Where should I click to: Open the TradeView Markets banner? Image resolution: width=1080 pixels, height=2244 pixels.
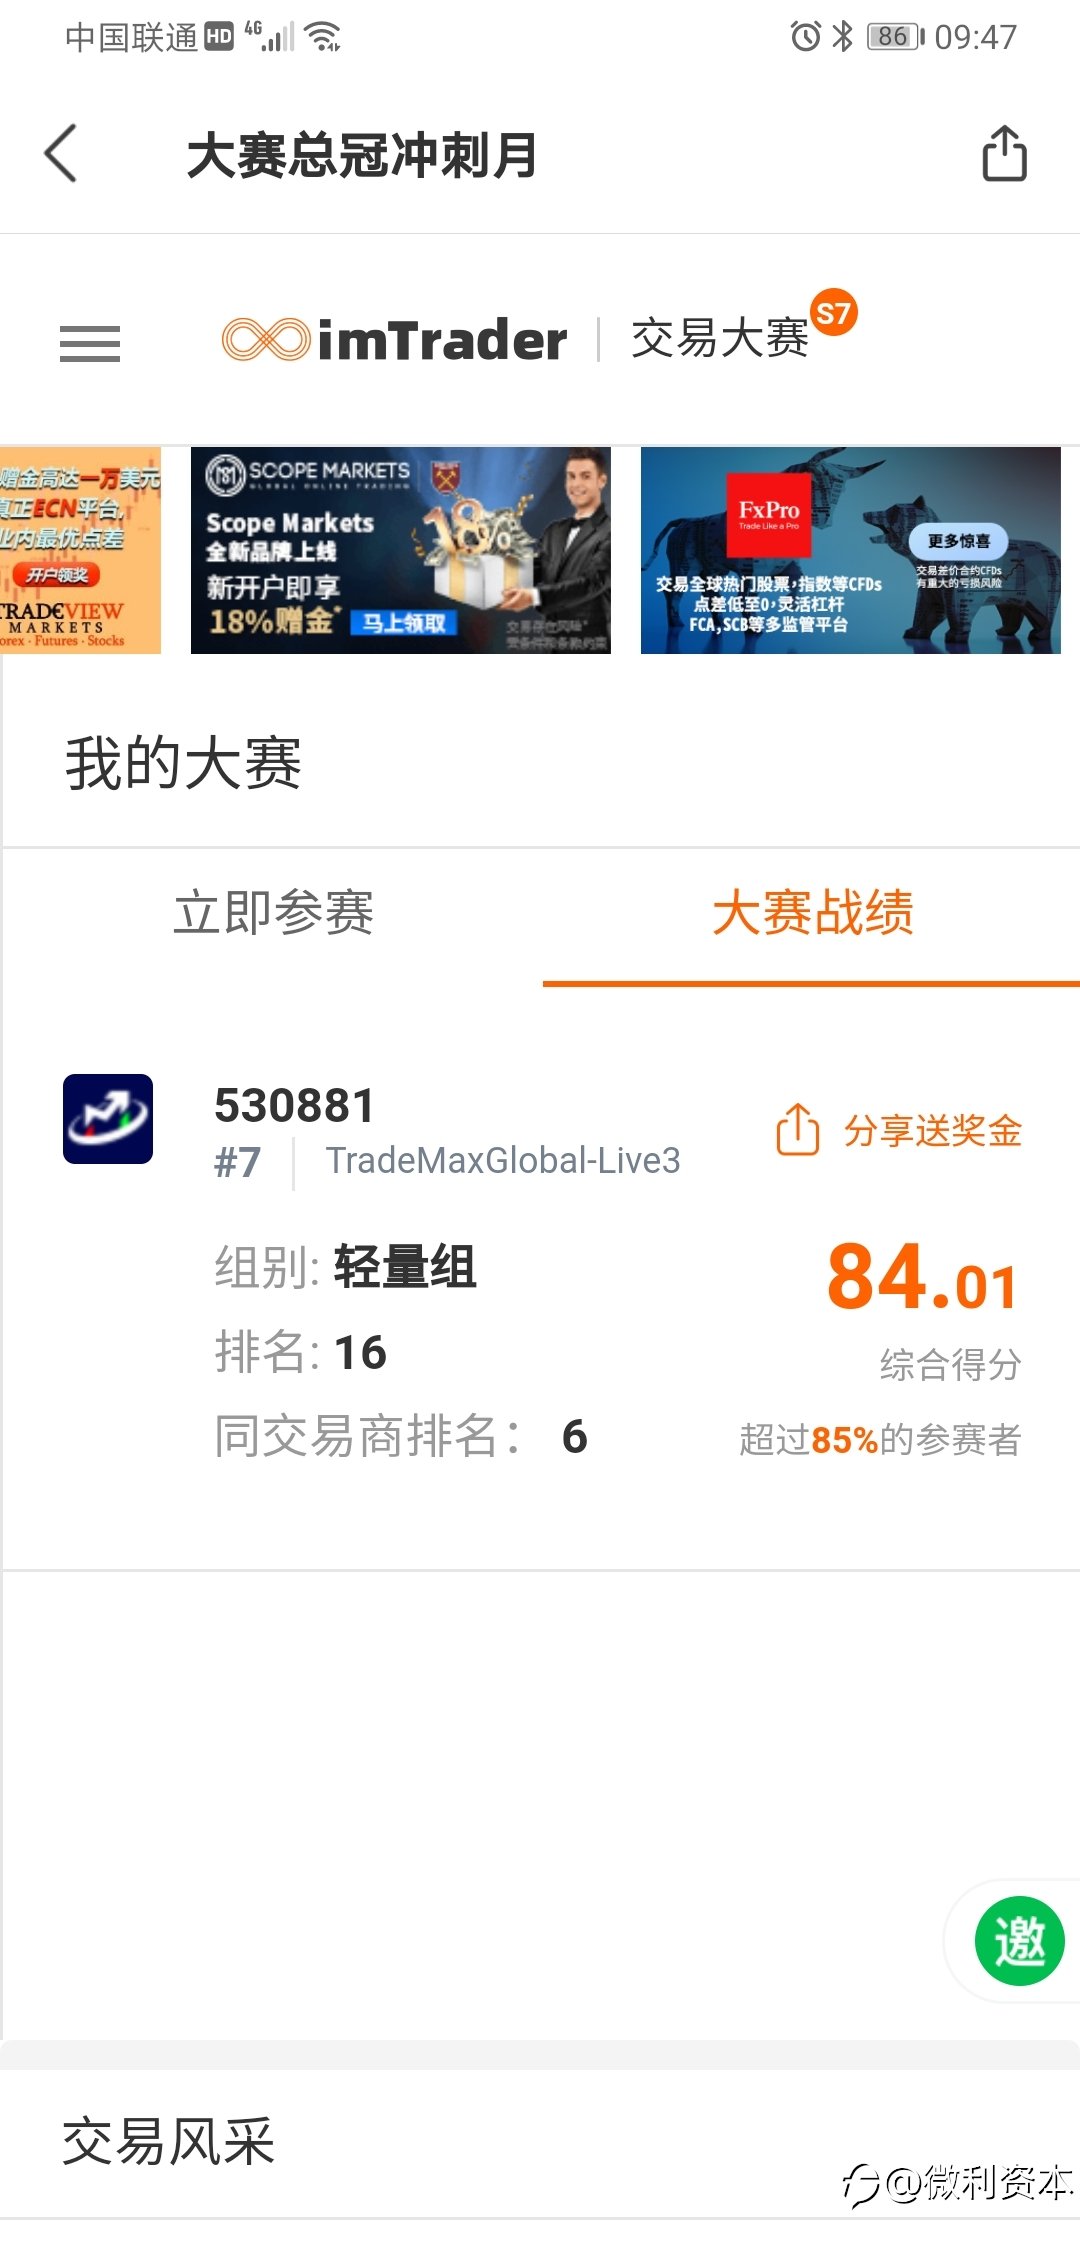80,550
